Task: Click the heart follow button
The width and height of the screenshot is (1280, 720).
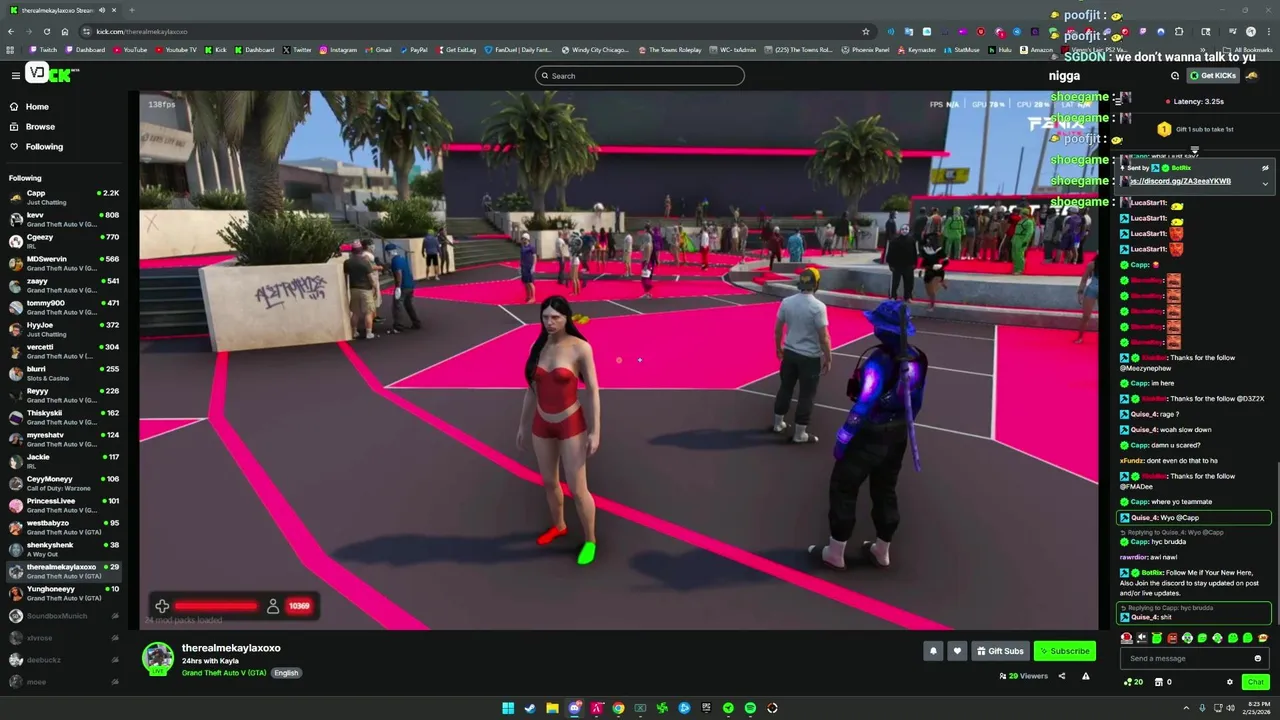Action: 957,651
